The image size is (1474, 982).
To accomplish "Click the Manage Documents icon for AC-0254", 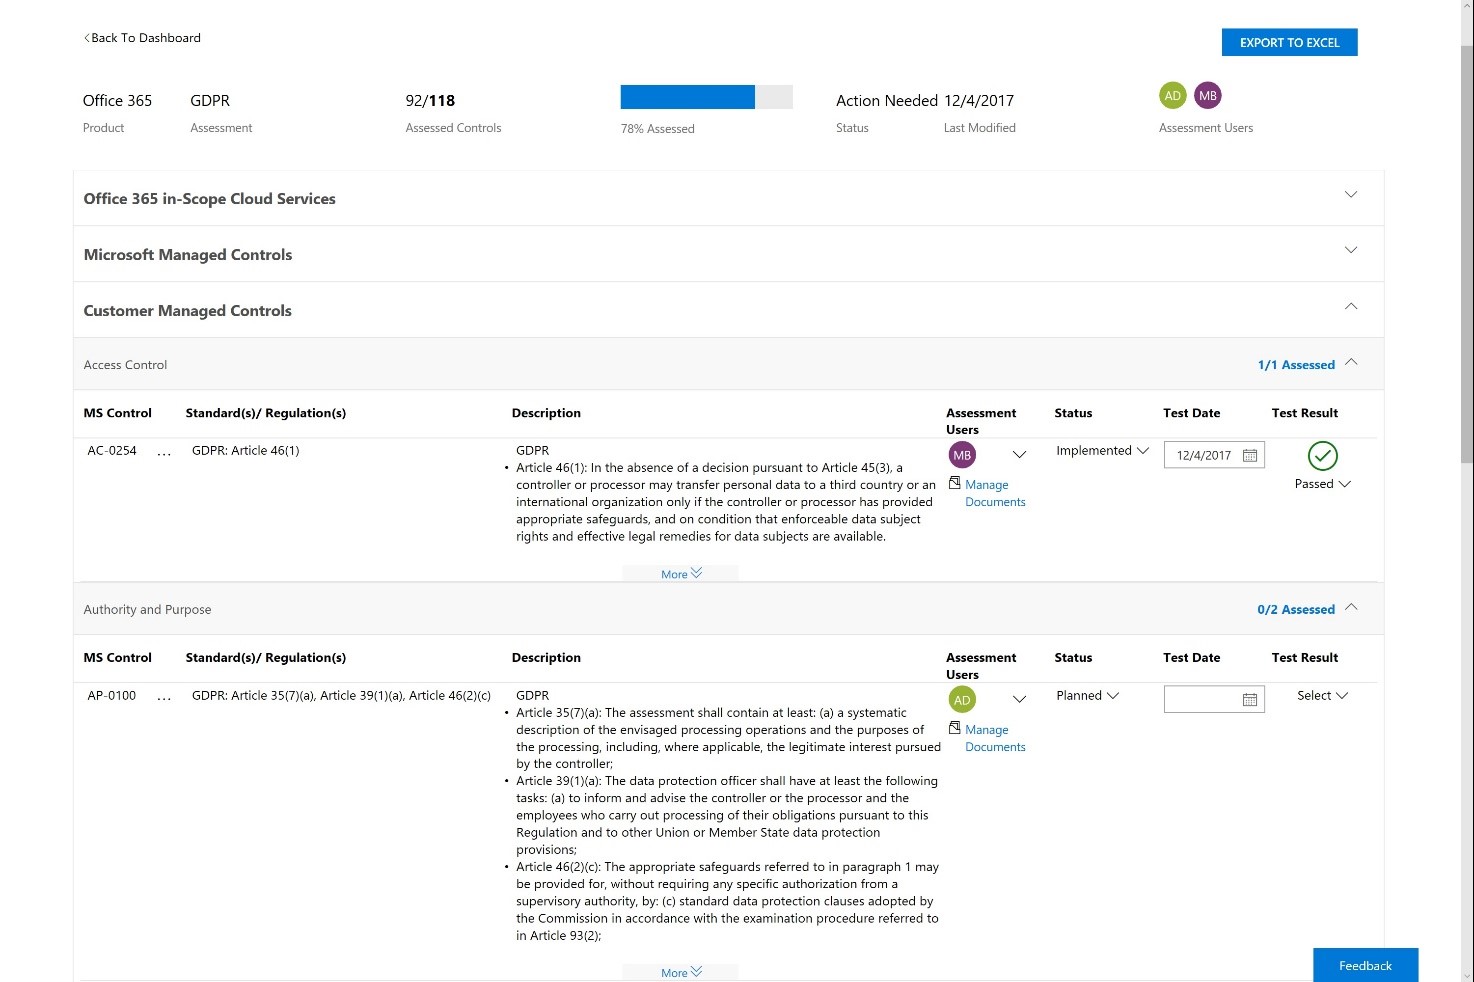I will pos(956,482).
